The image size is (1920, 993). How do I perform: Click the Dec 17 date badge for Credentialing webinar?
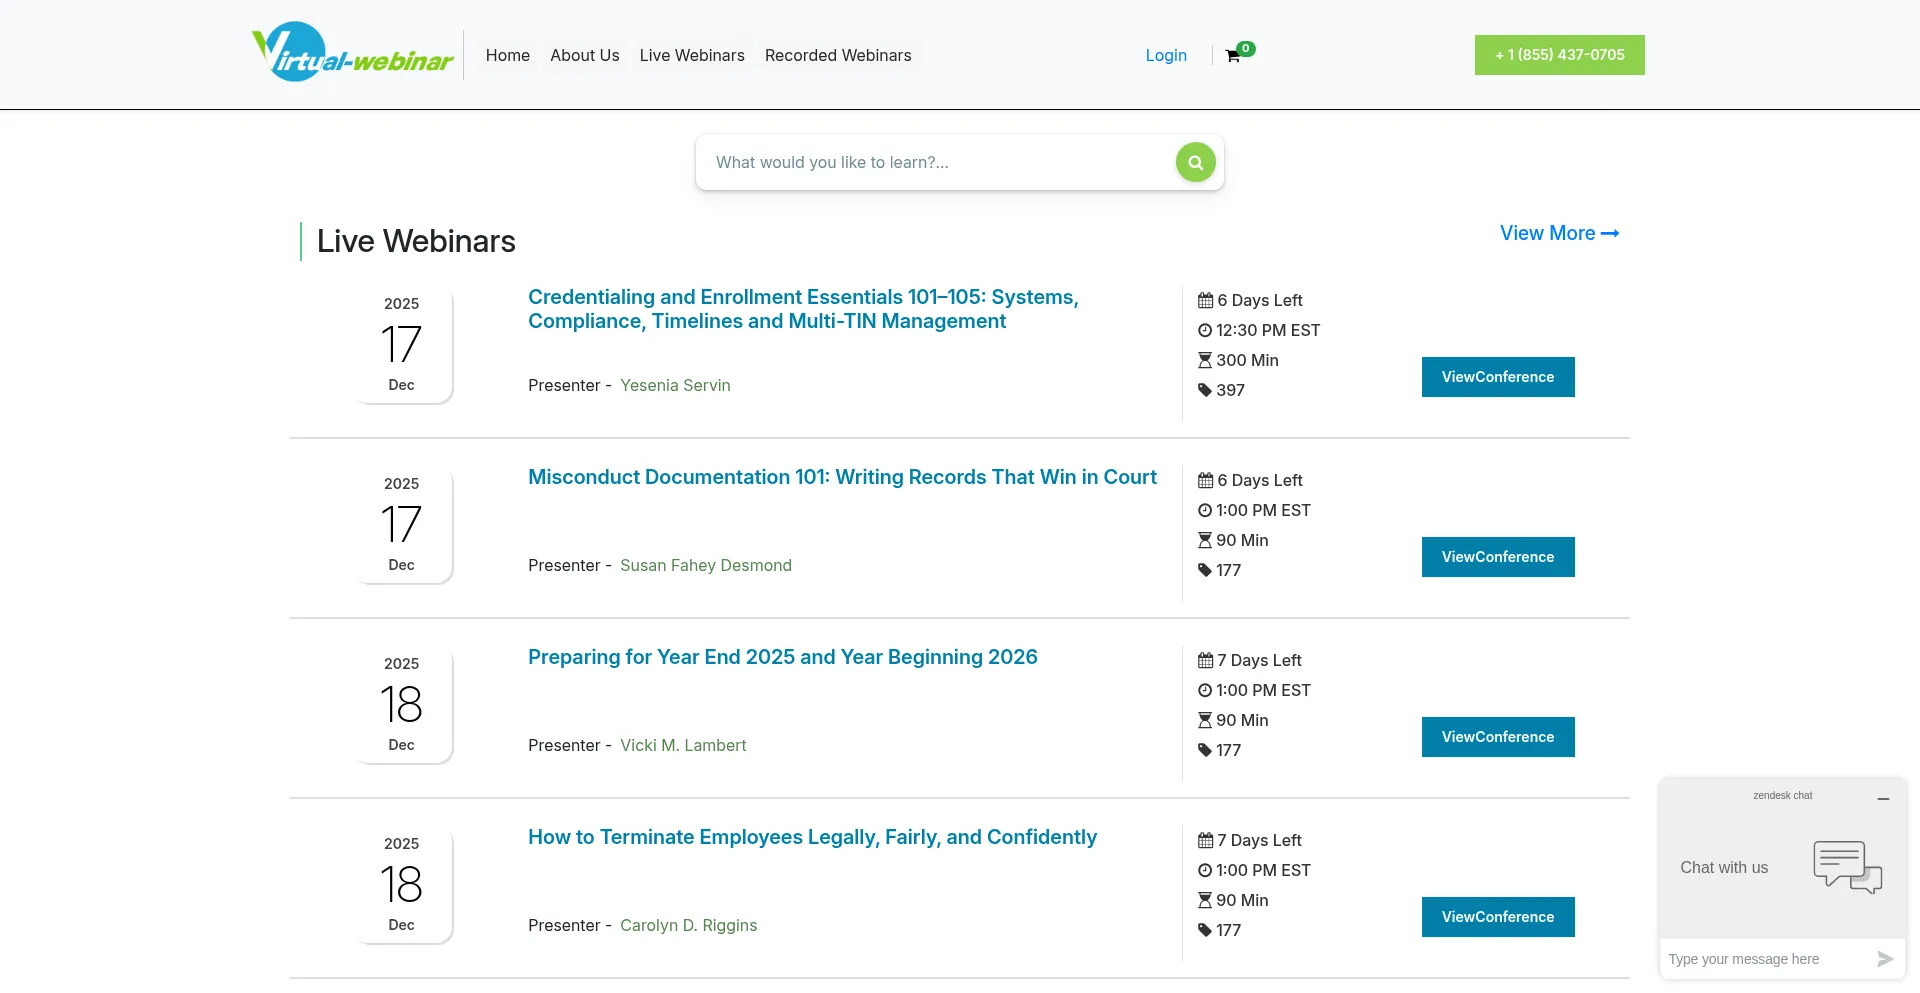(402, 345)
